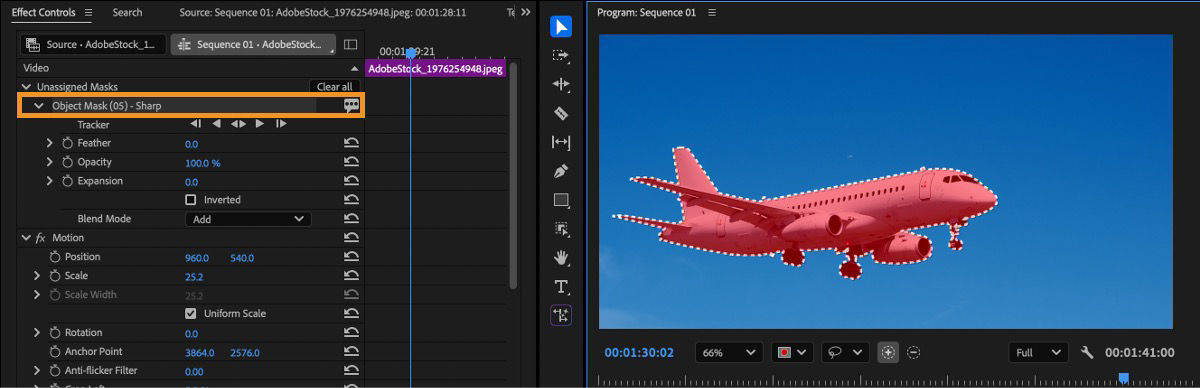Show overflow panels via double-chevron
This screenshot has width=1200, height=388.
point(526,13)
